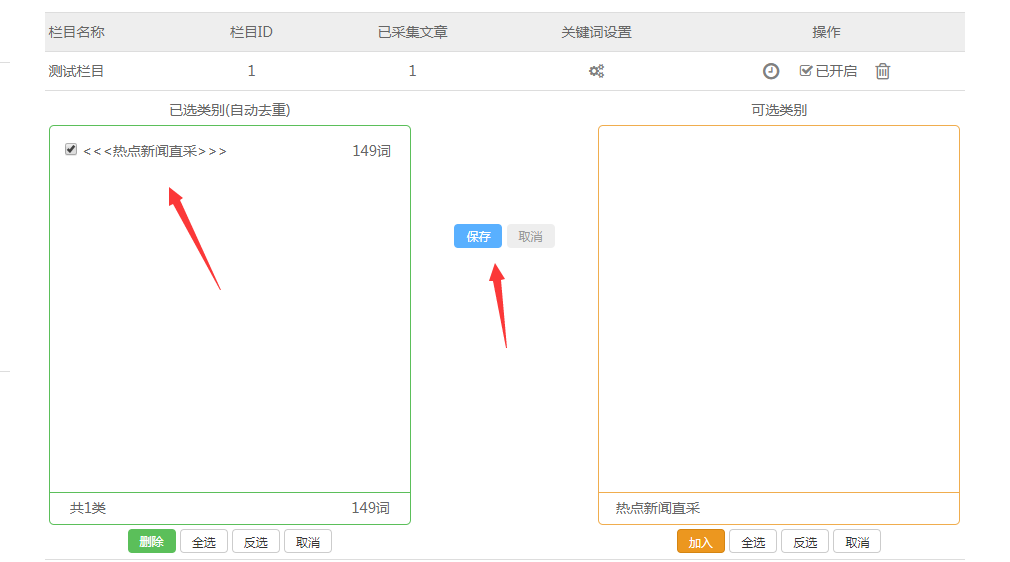Click 取消 under the 已选类别 panel
Screen dimensions: 1010x562
pos(308,542)
